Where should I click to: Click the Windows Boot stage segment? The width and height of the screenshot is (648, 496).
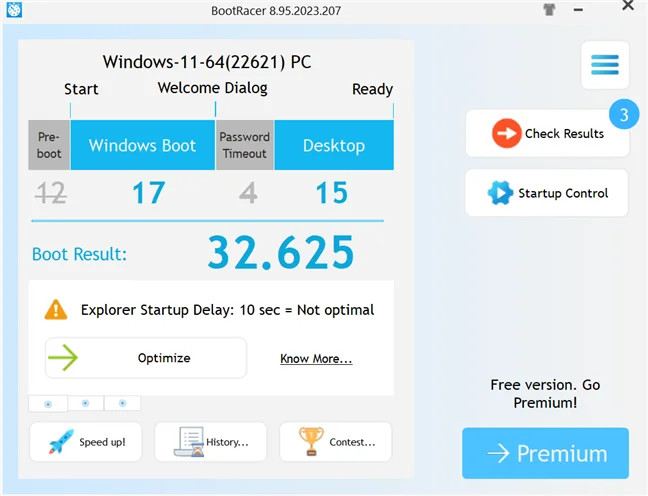pyautogui.click(x=143, y=145)
